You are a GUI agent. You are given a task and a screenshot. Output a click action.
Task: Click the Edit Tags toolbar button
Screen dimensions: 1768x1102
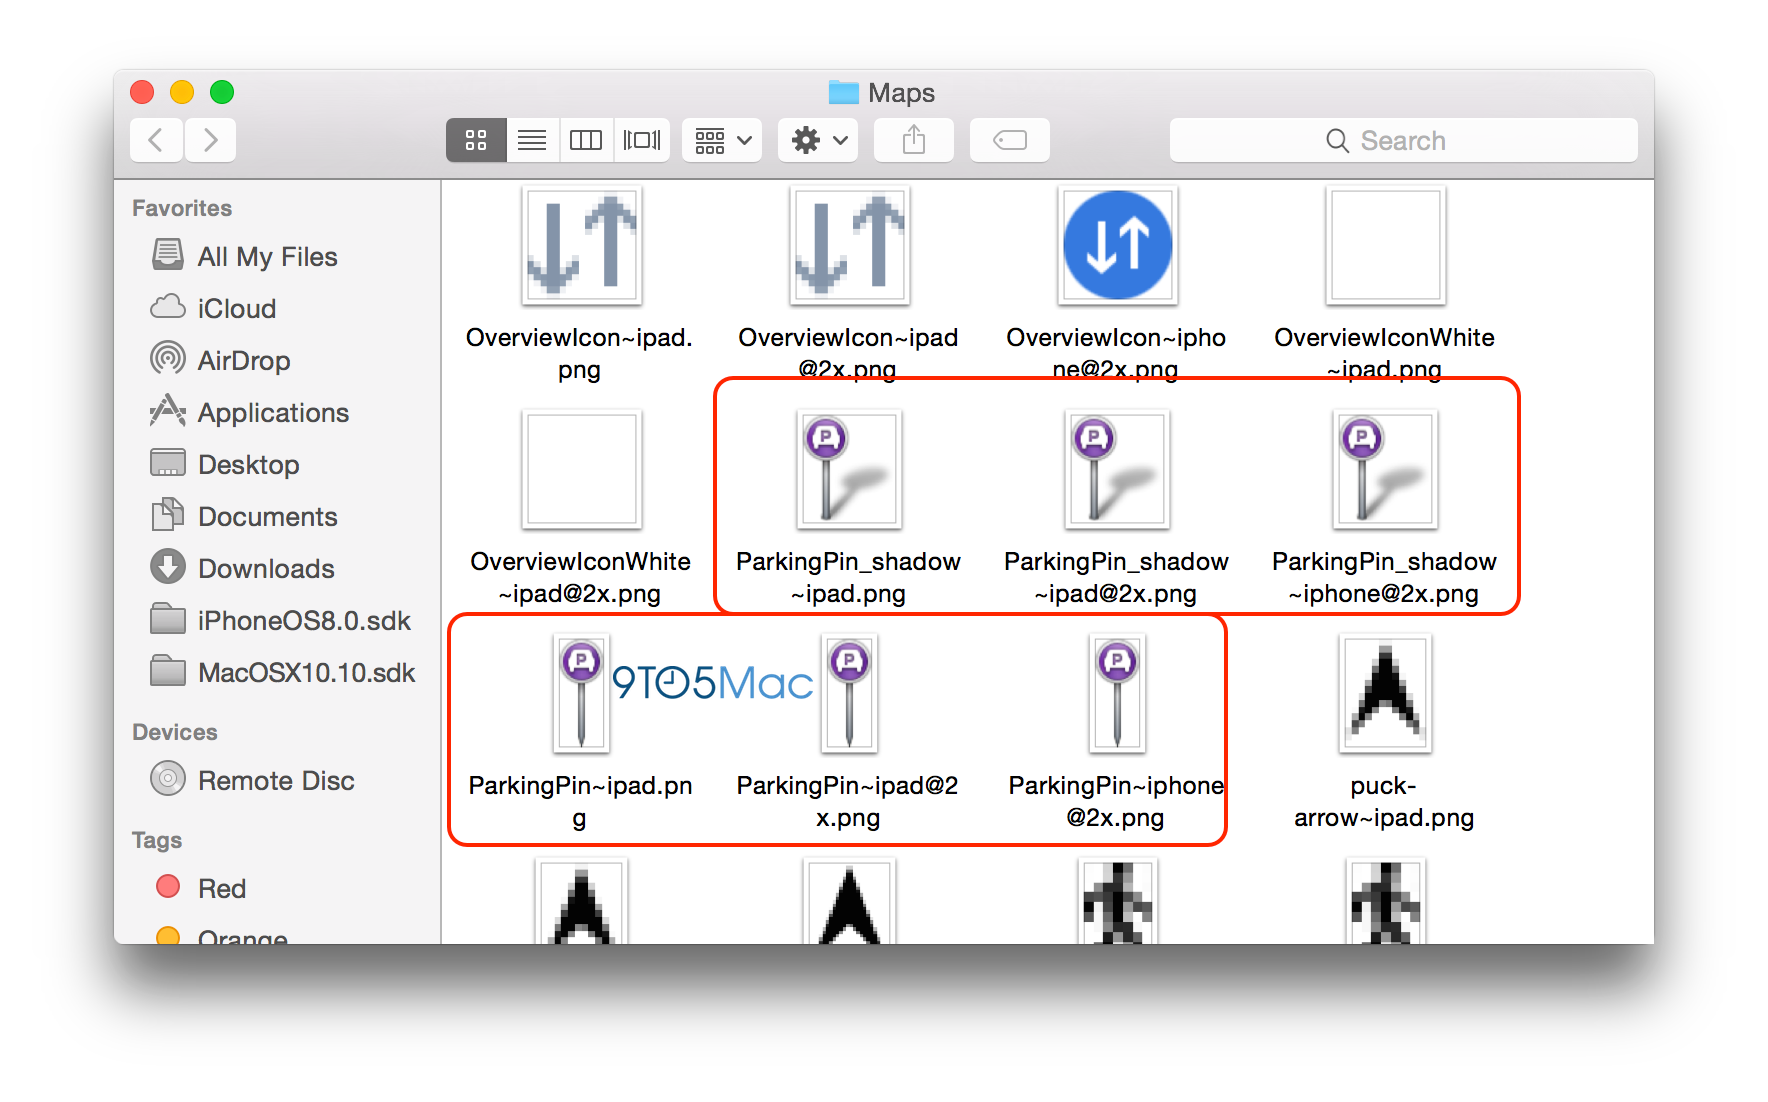tap(1009, 140)
